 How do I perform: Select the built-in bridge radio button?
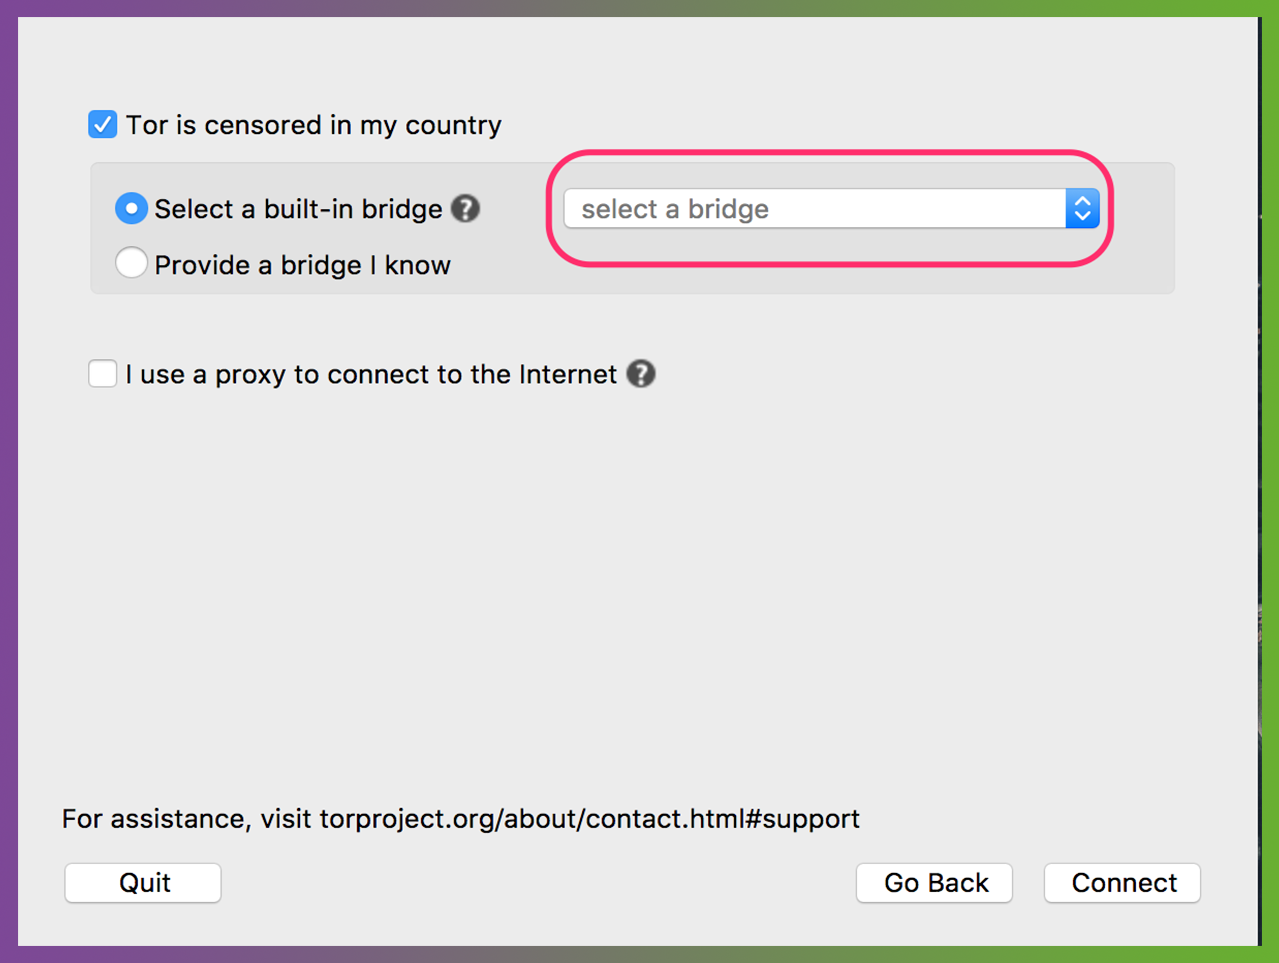point(131,209)
